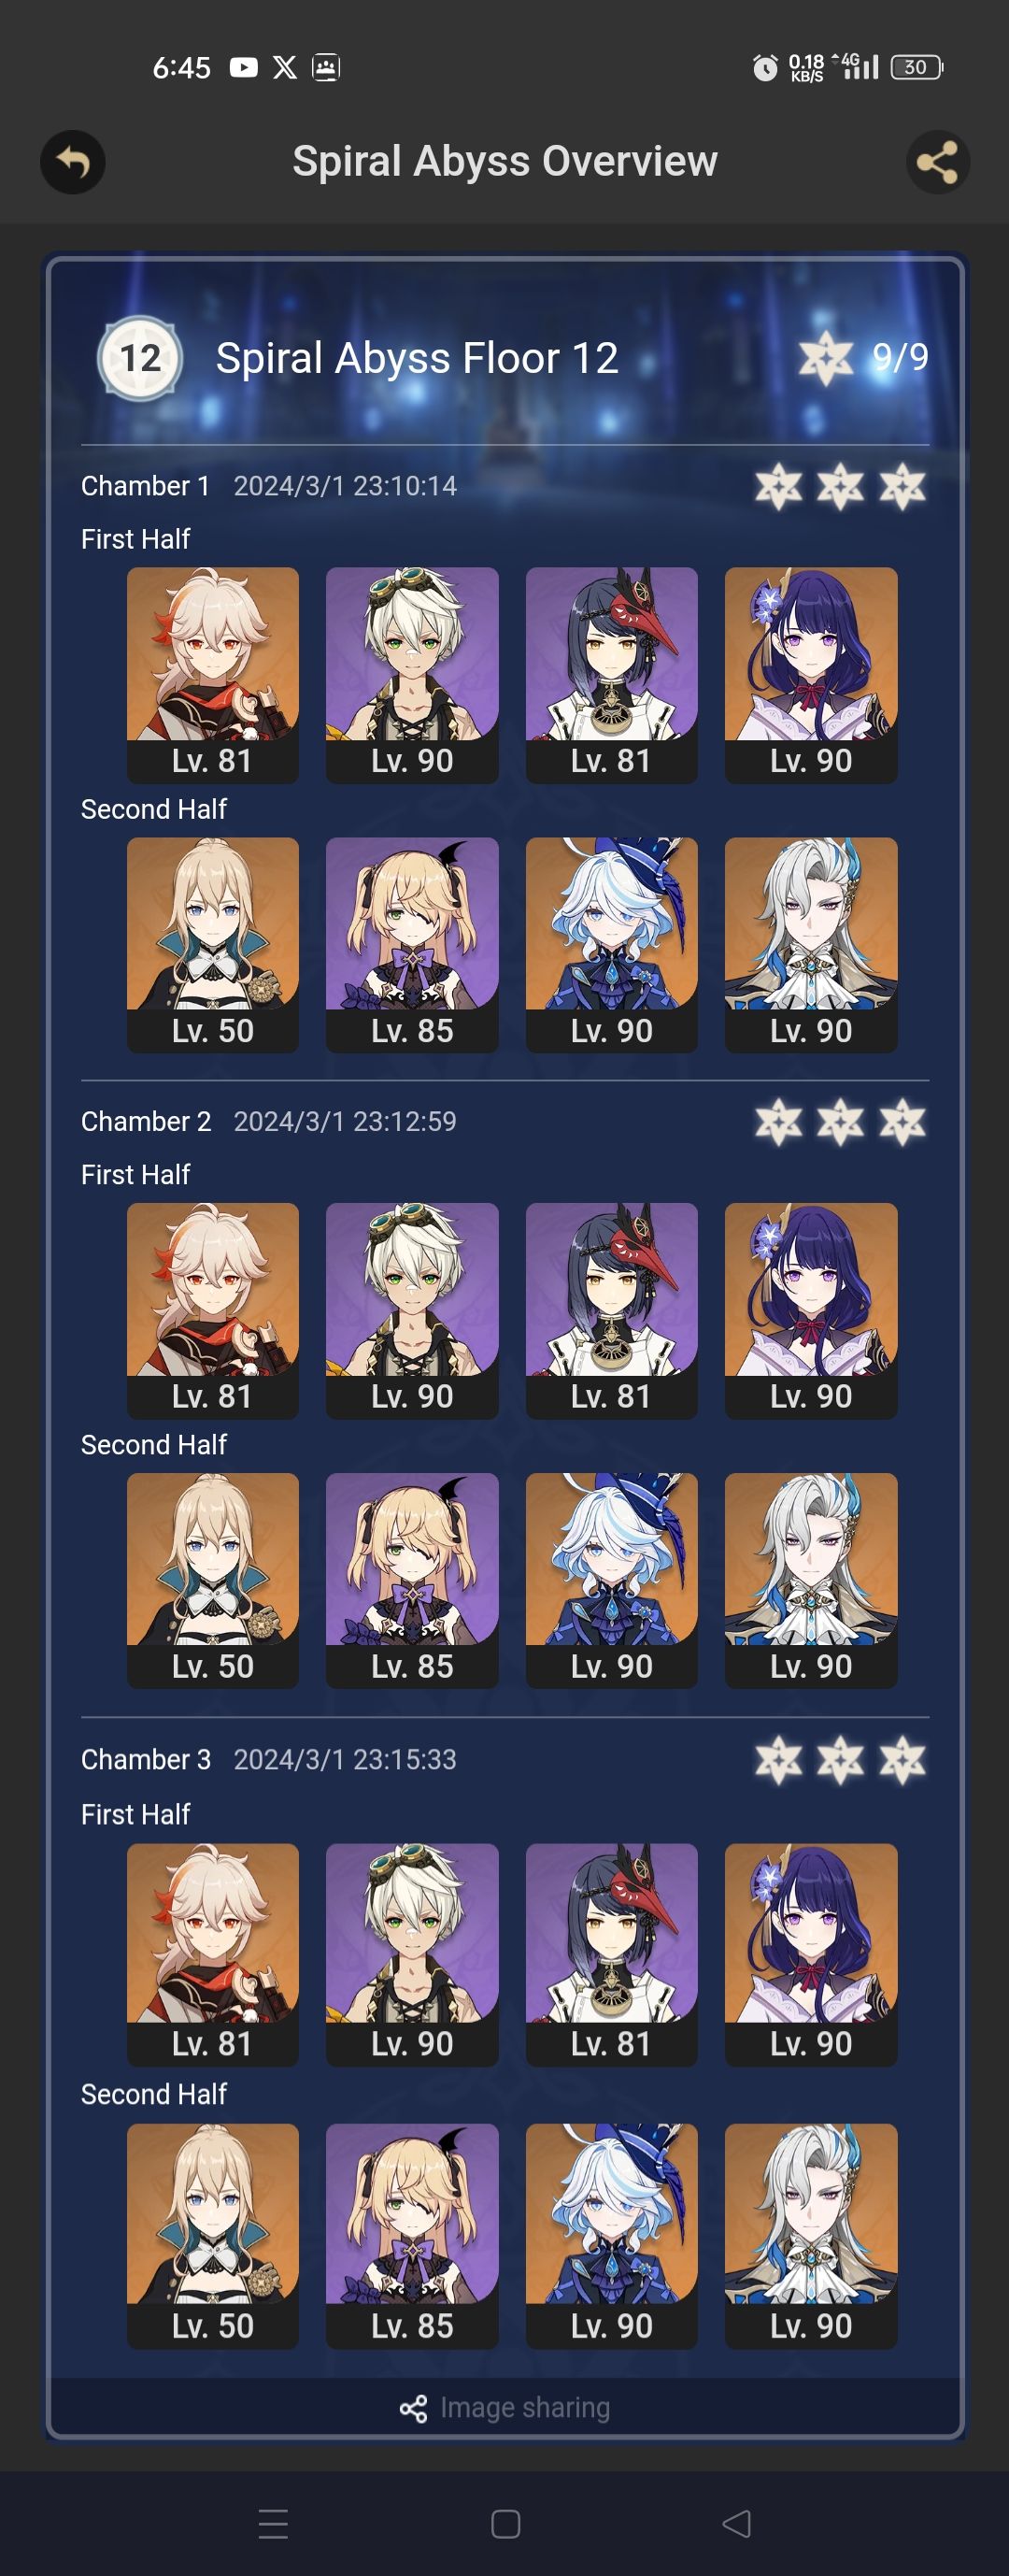Screen dimensions: 1009x2576
Task: Tap the 9/9 star total icon
Action: tap(825, 358)
